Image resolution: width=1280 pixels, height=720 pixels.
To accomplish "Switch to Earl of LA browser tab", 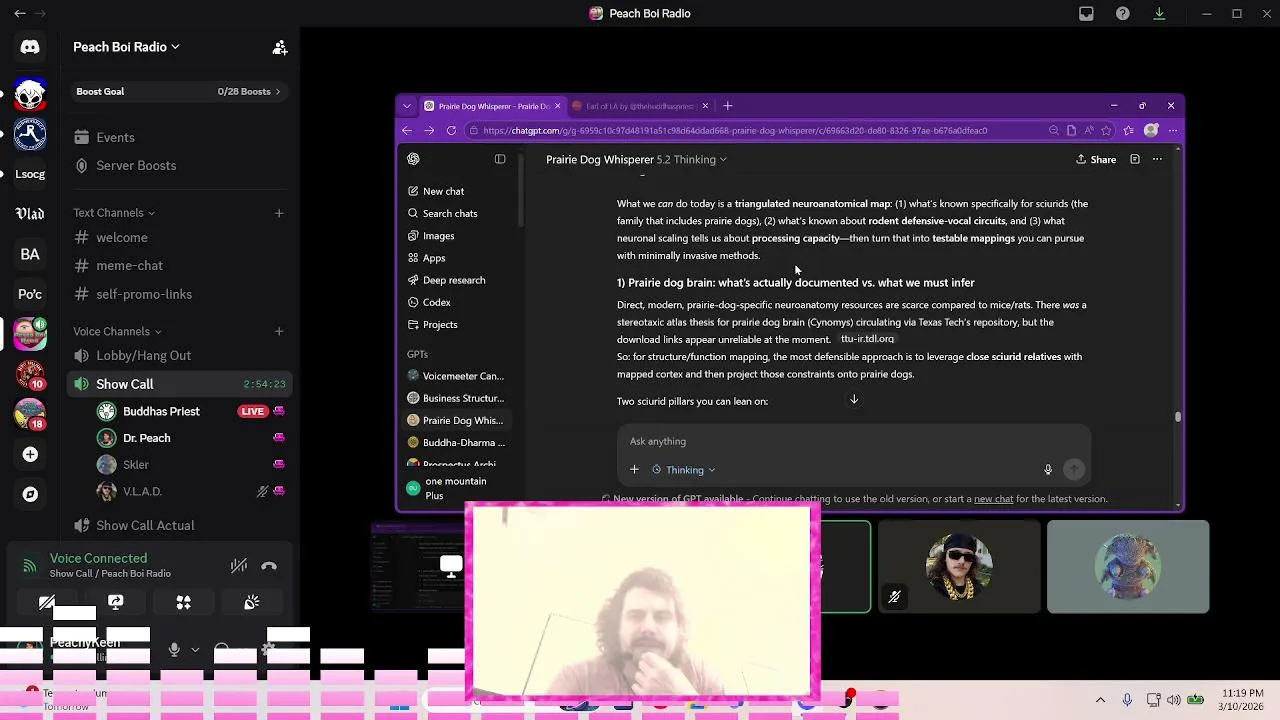I will click(x=640, y=106).
